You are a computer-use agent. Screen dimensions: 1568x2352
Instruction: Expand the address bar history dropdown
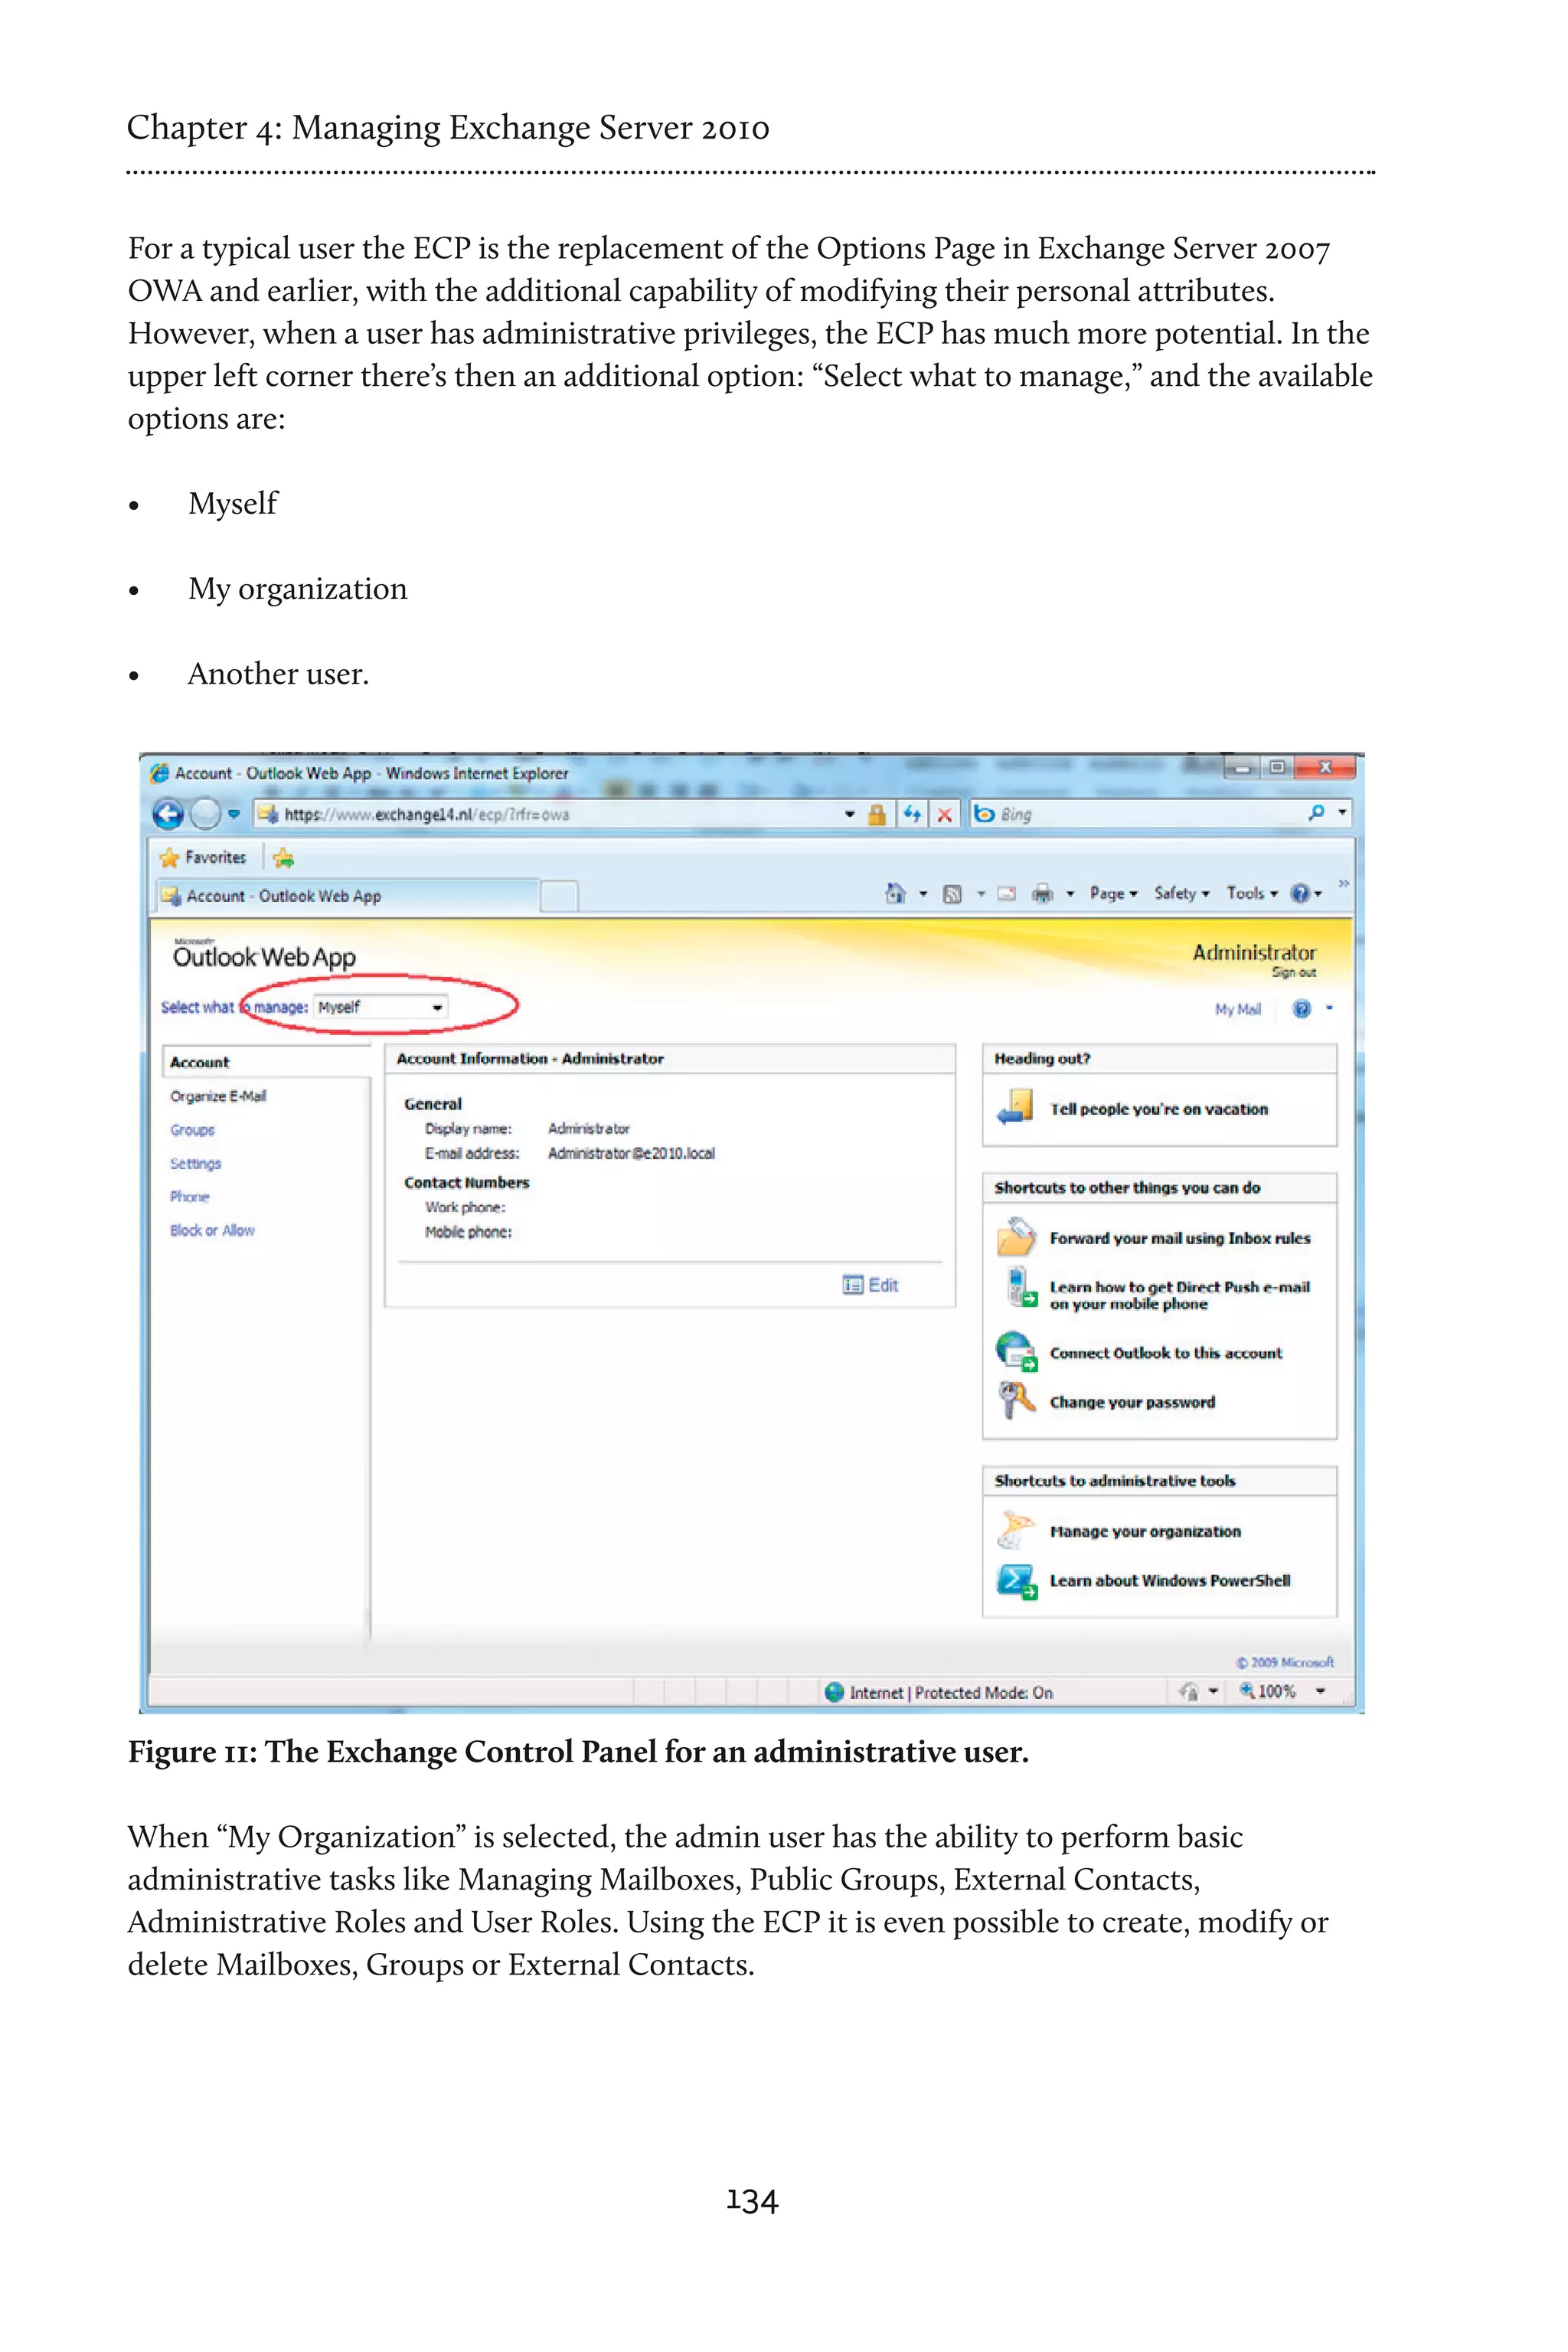[x=850, y=814]
